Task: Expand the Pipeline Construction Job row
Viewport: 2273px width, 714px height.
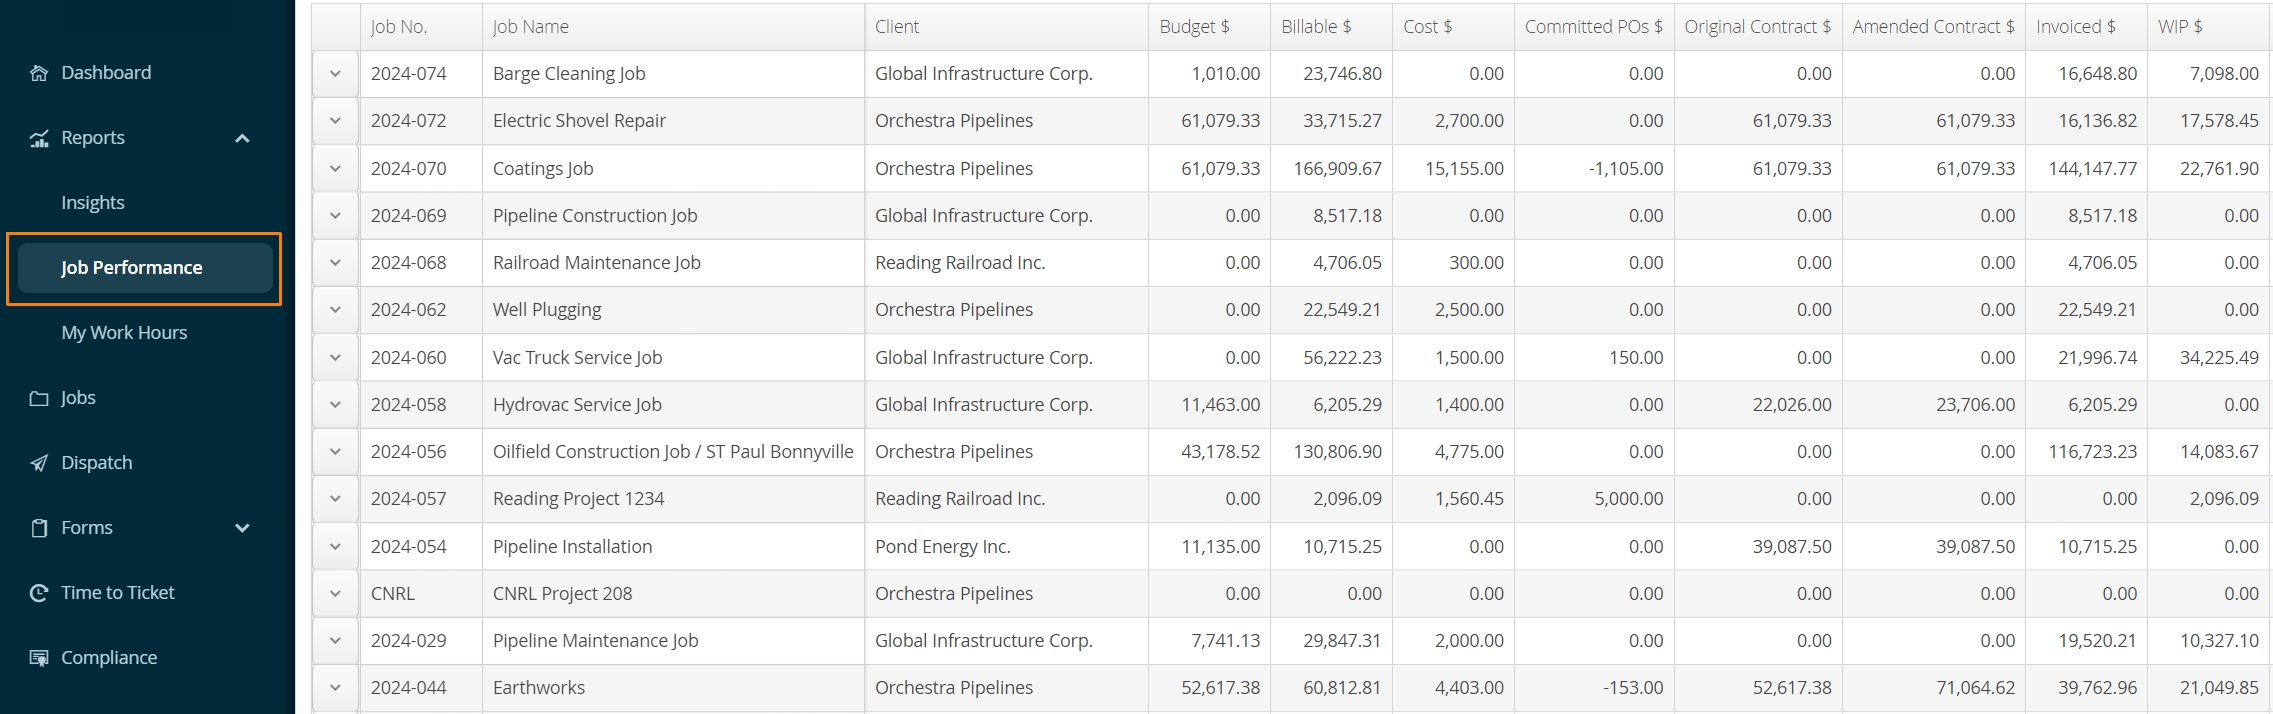Action: pos(335,216)
